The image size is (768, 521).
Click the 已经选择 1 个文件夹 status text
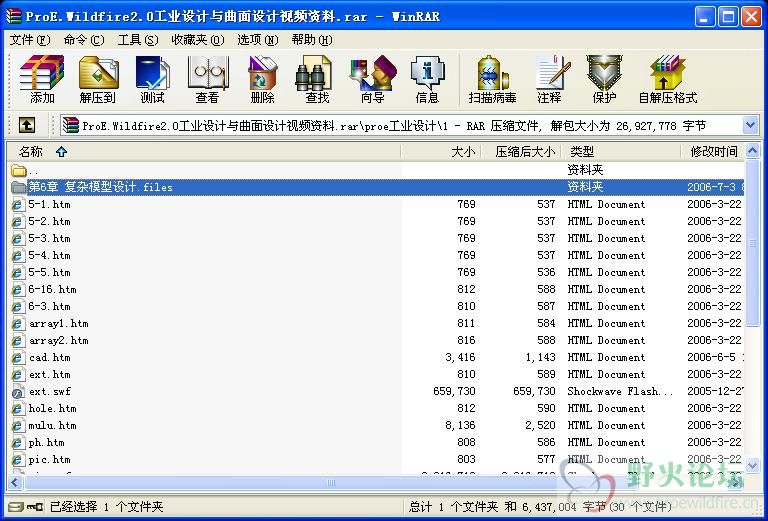click(106, 506)
